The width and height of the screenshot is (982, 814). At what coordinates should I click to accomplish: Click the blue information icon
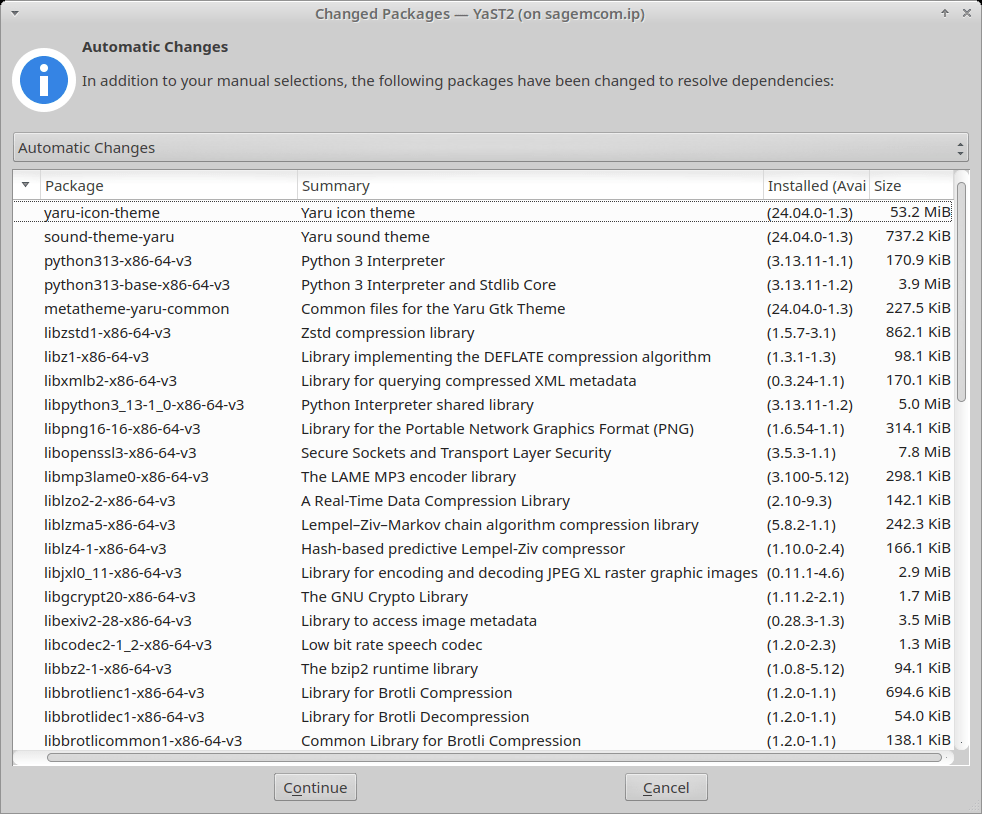click(x=44, y=78)
